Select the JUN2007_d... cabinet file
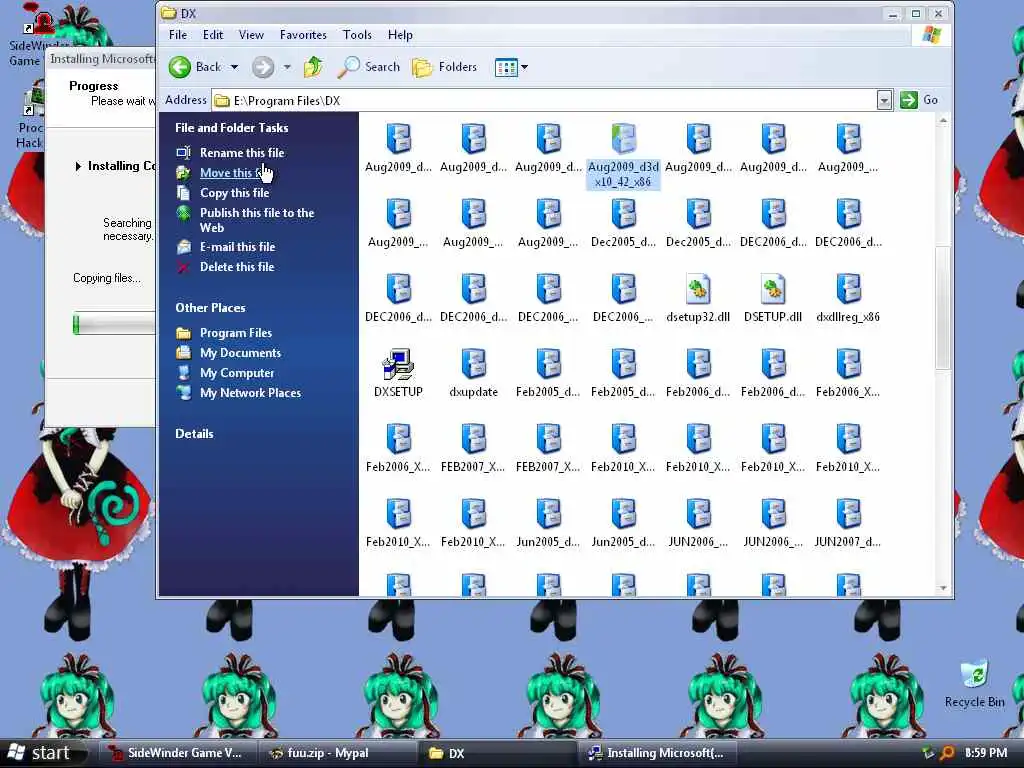The image size is (1024, 768). [x=848, y=523]
